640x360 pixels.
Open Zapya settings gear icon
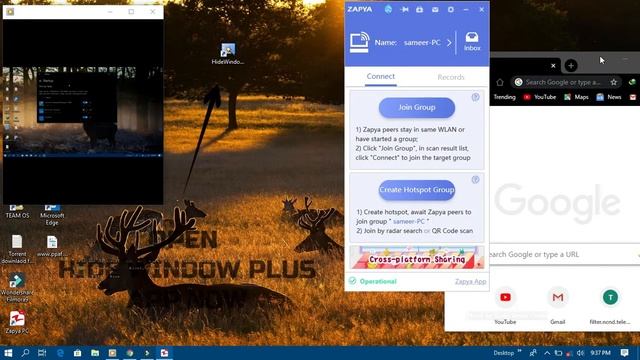click(451, 9)
